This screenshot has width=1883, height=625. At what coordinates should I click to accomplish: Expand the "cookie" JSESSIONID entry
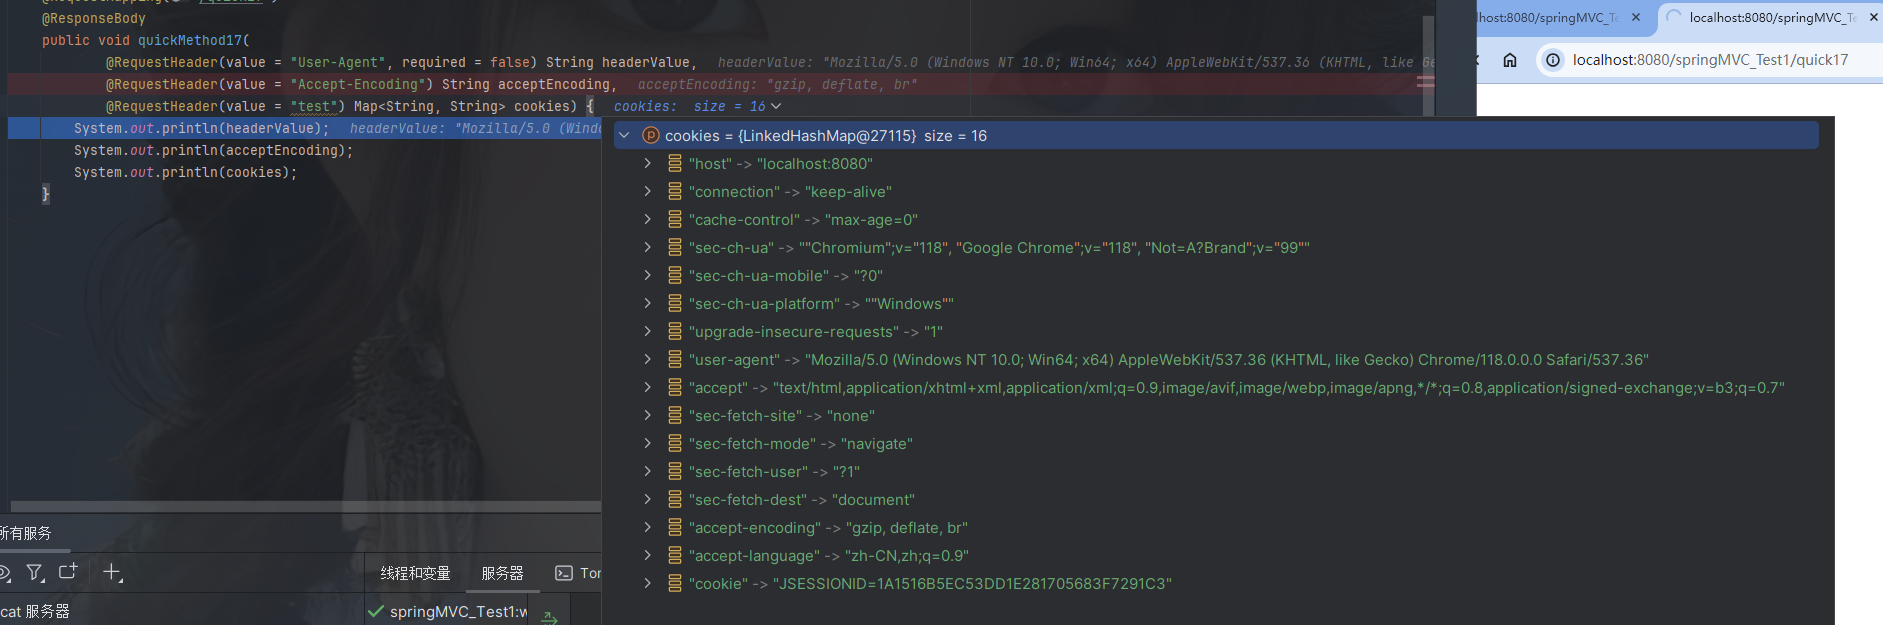pyautogui.click(x=647, y=583)
